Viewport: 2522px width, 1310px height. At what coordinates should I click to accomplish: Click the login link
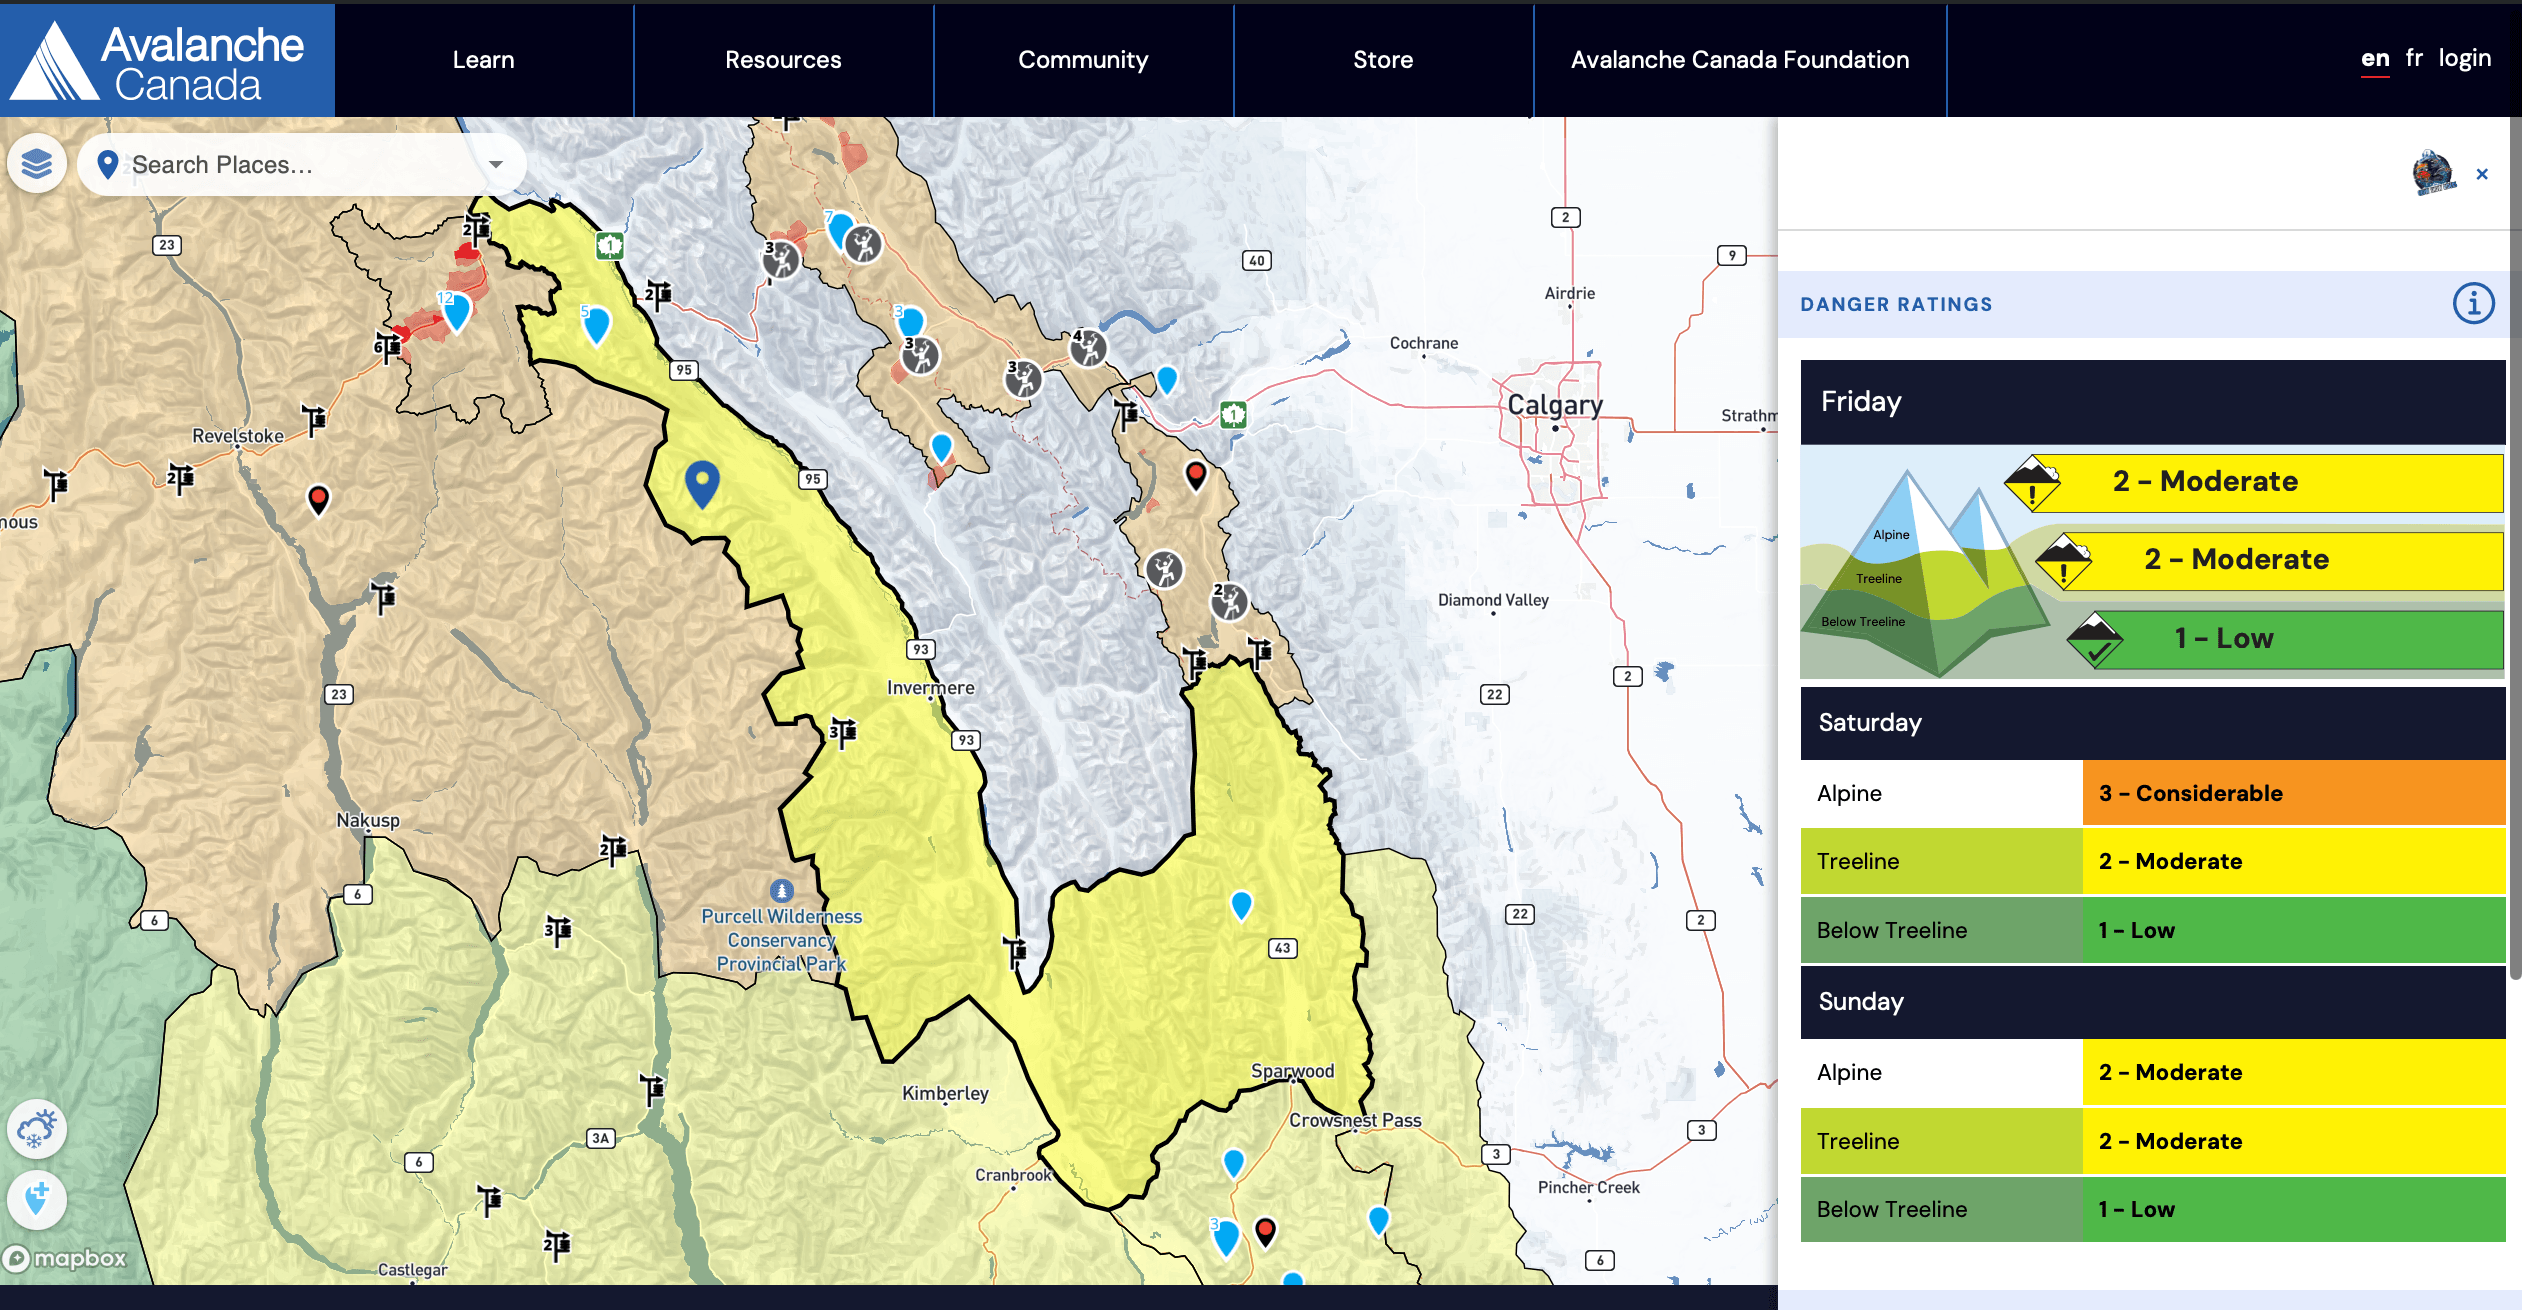[x=2464, y=58]
